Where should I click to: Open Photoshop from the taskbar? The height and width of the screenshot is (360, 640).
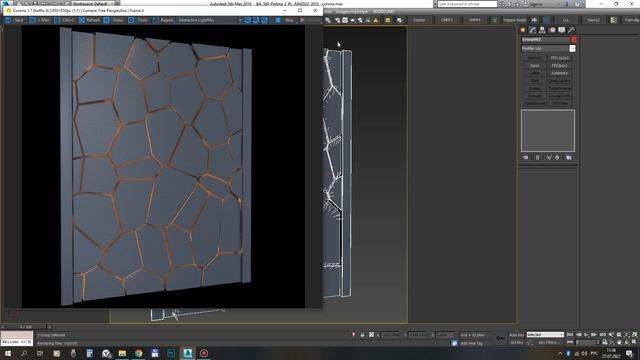tap(171, 353)
